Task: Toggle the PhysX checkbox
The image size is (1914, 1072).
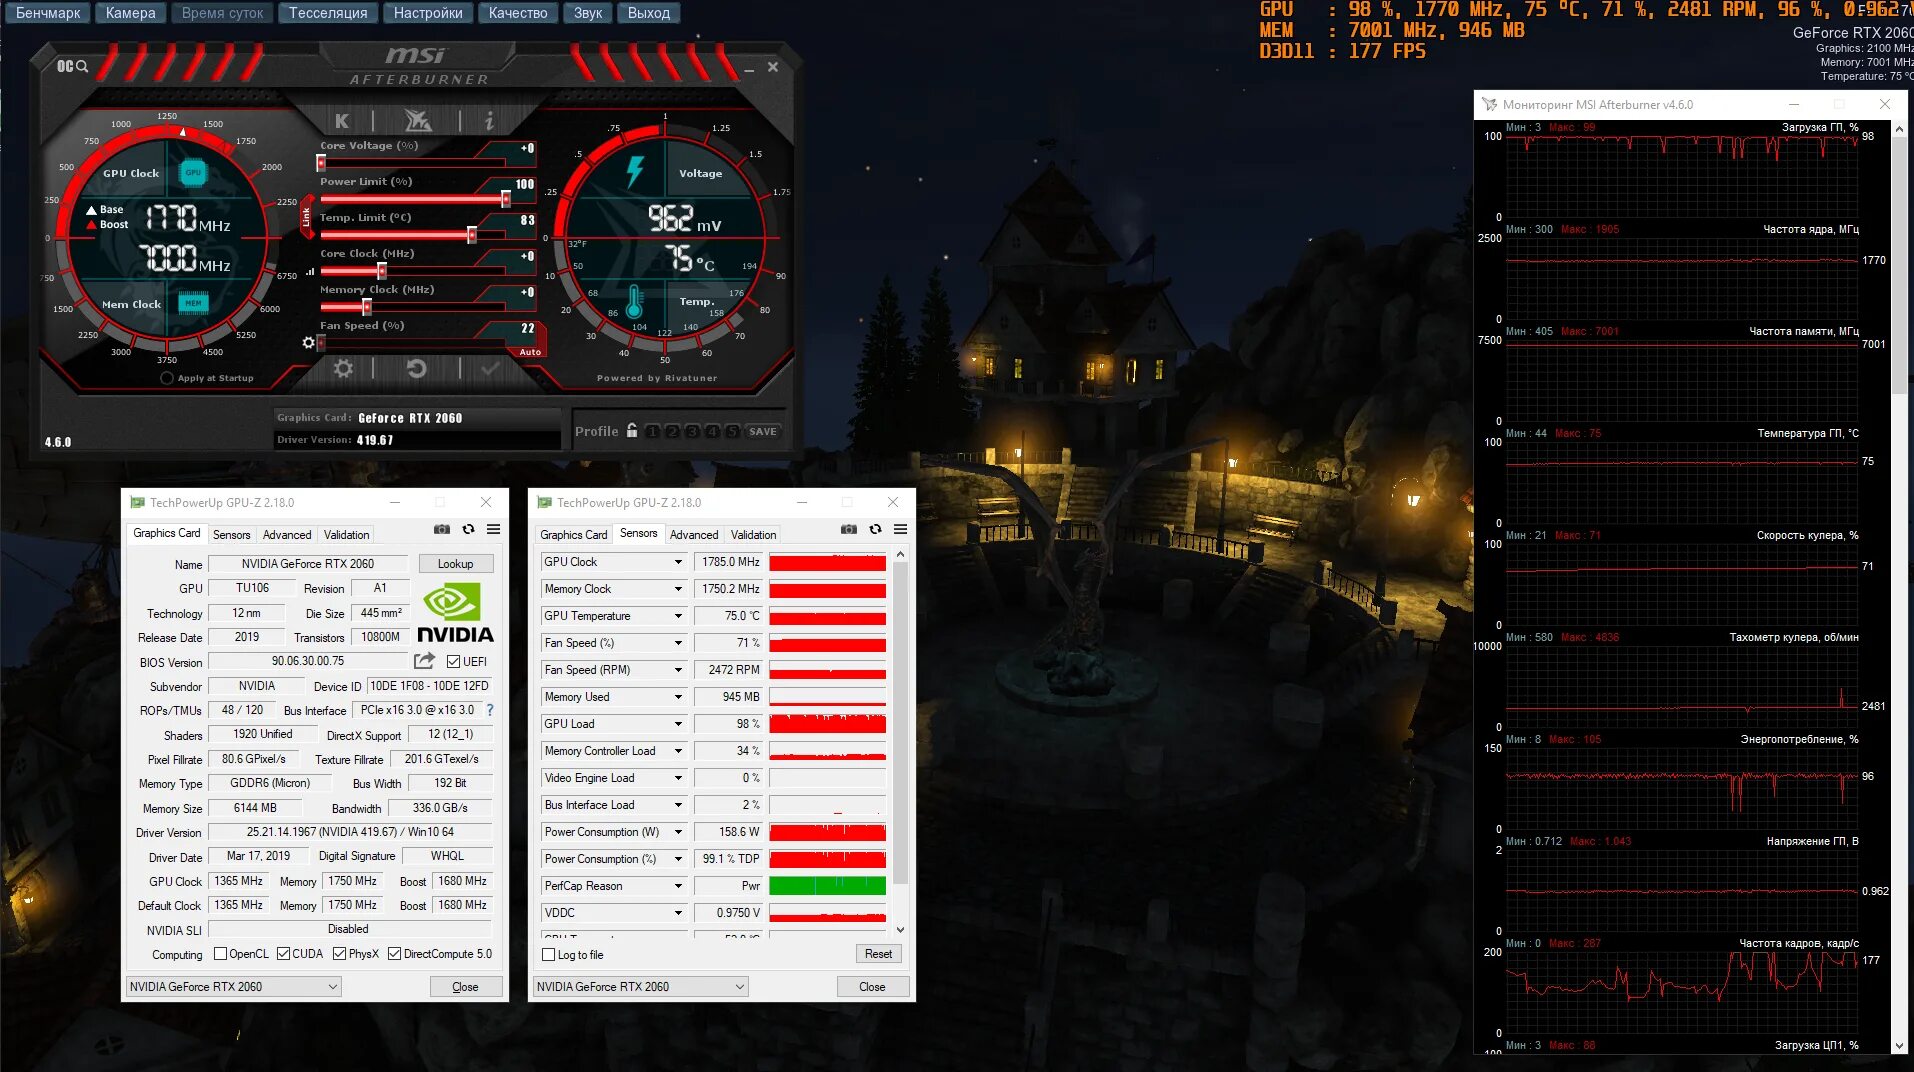Action: pos(340,954)
